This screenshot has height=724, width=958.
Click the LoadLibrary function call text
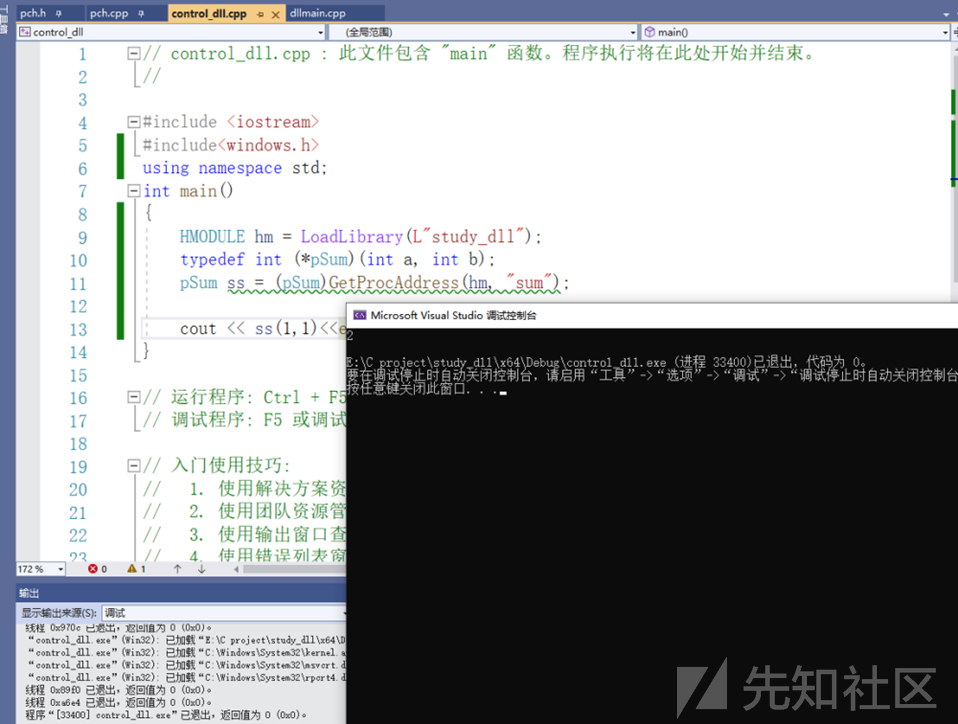click(x=351, y=236)
